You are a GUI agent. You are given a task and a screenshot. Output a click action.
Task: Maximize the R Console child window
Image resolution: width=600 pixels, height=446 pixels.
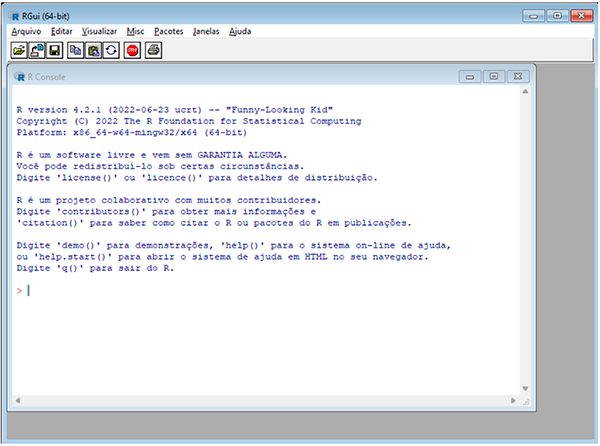coord(494,77)
